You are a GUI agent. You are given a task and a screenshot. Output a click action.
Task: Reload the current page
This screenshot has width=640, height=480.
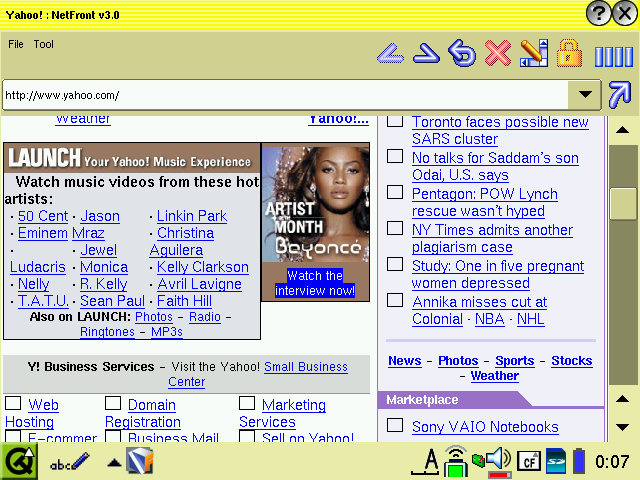[x=462, y=53]
